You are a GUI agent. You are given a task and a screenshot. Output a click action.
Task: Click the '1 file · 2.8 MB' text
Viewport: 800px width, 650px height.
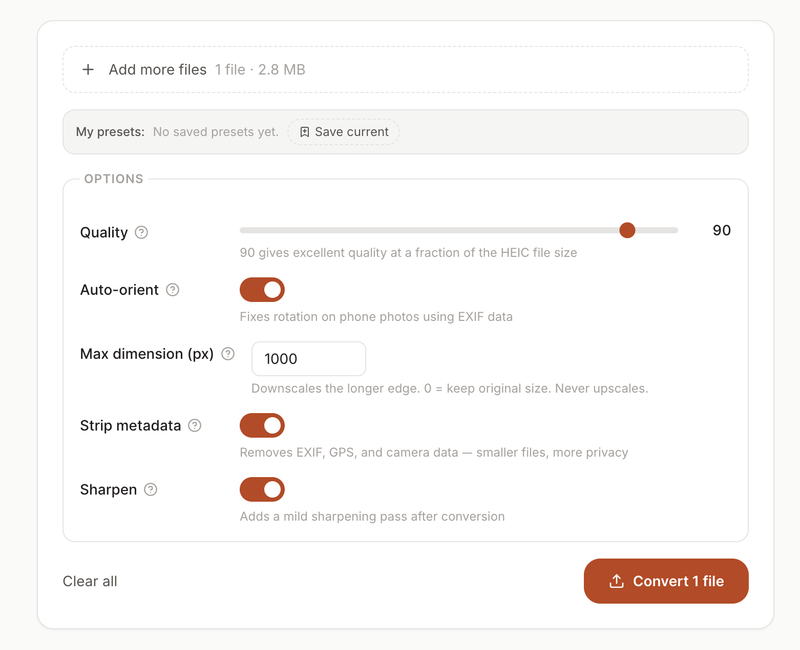pyautogui.click(x=260, y=69)
